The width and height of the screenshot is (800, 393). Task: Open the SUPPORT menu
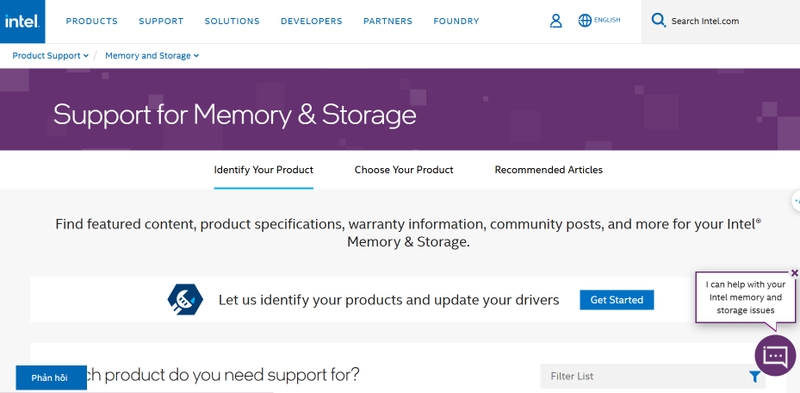click(x=161, y=21)
